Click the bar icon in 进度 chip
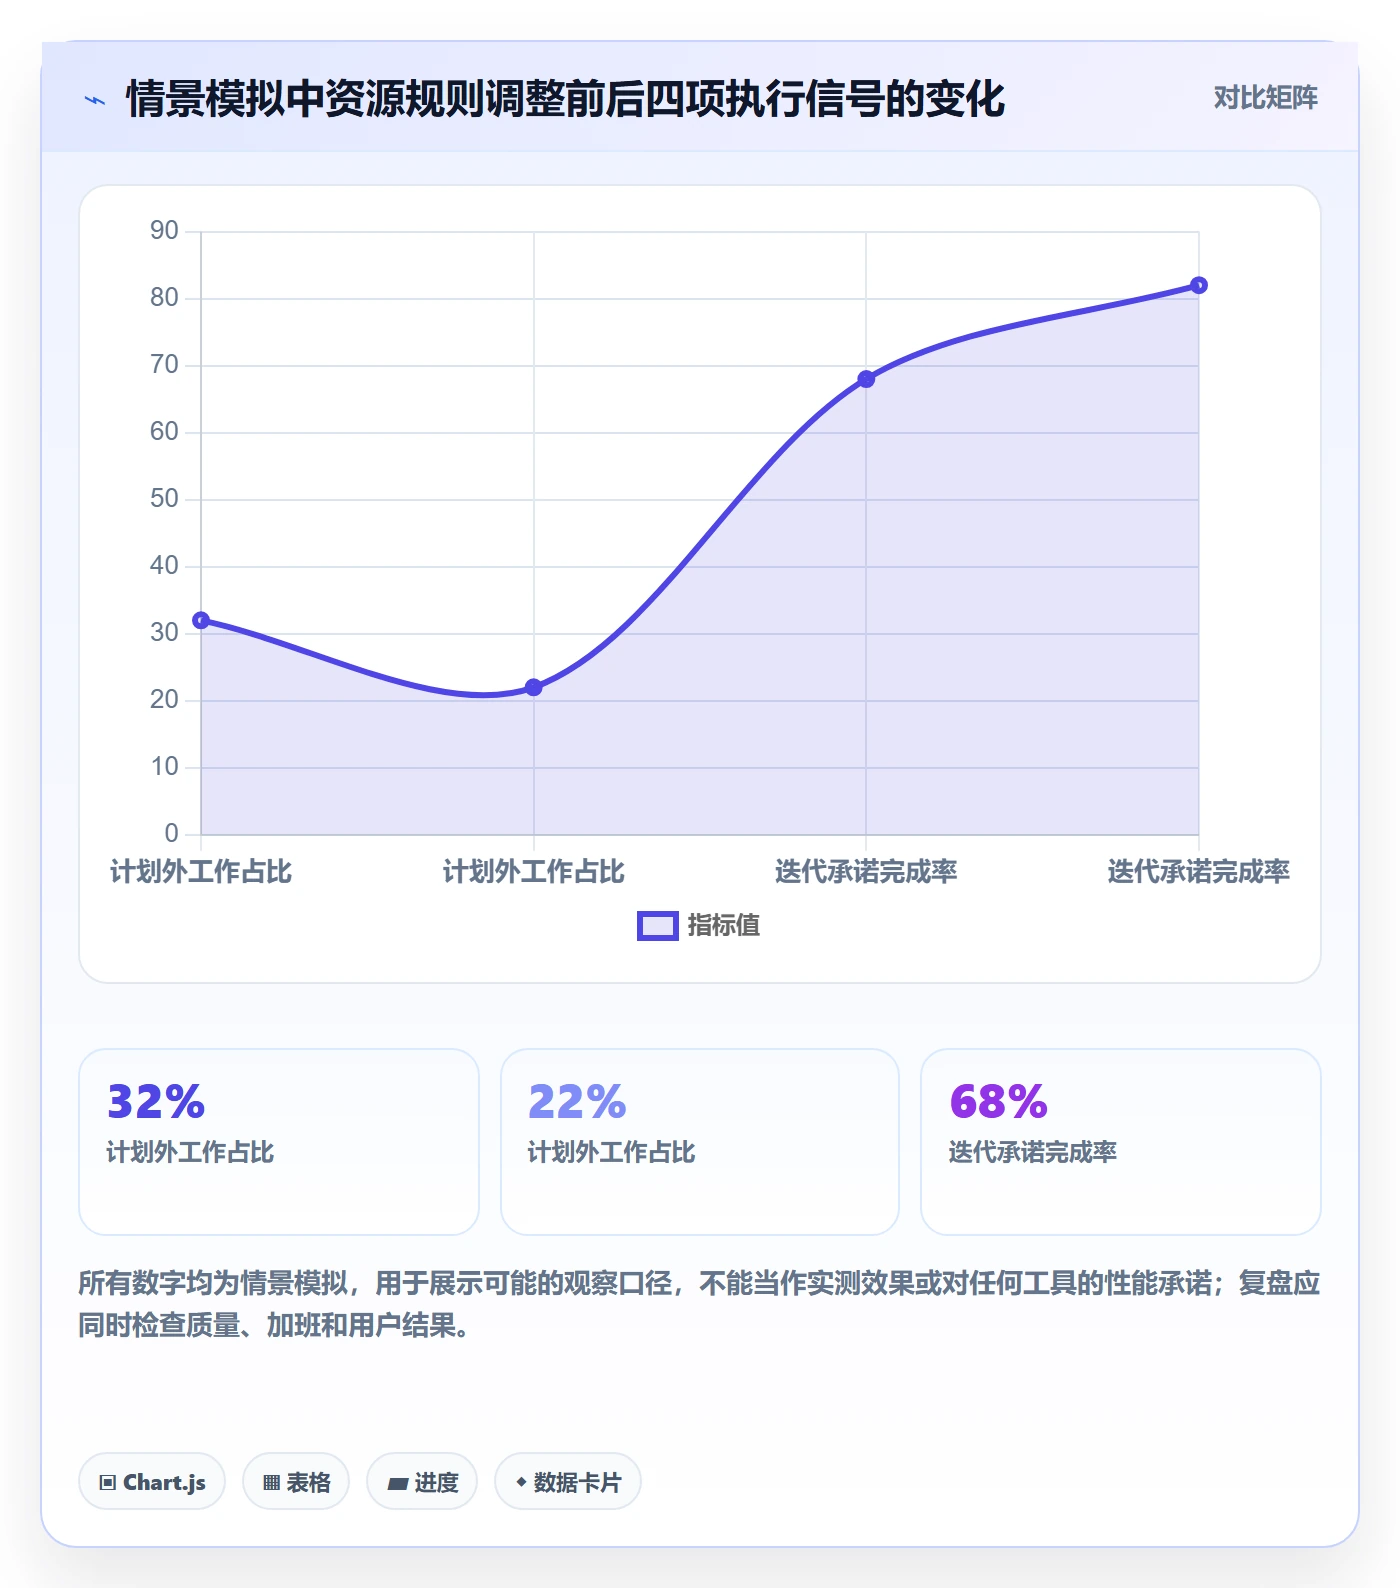The image size is (1400, 1588). click(397, 1484)
